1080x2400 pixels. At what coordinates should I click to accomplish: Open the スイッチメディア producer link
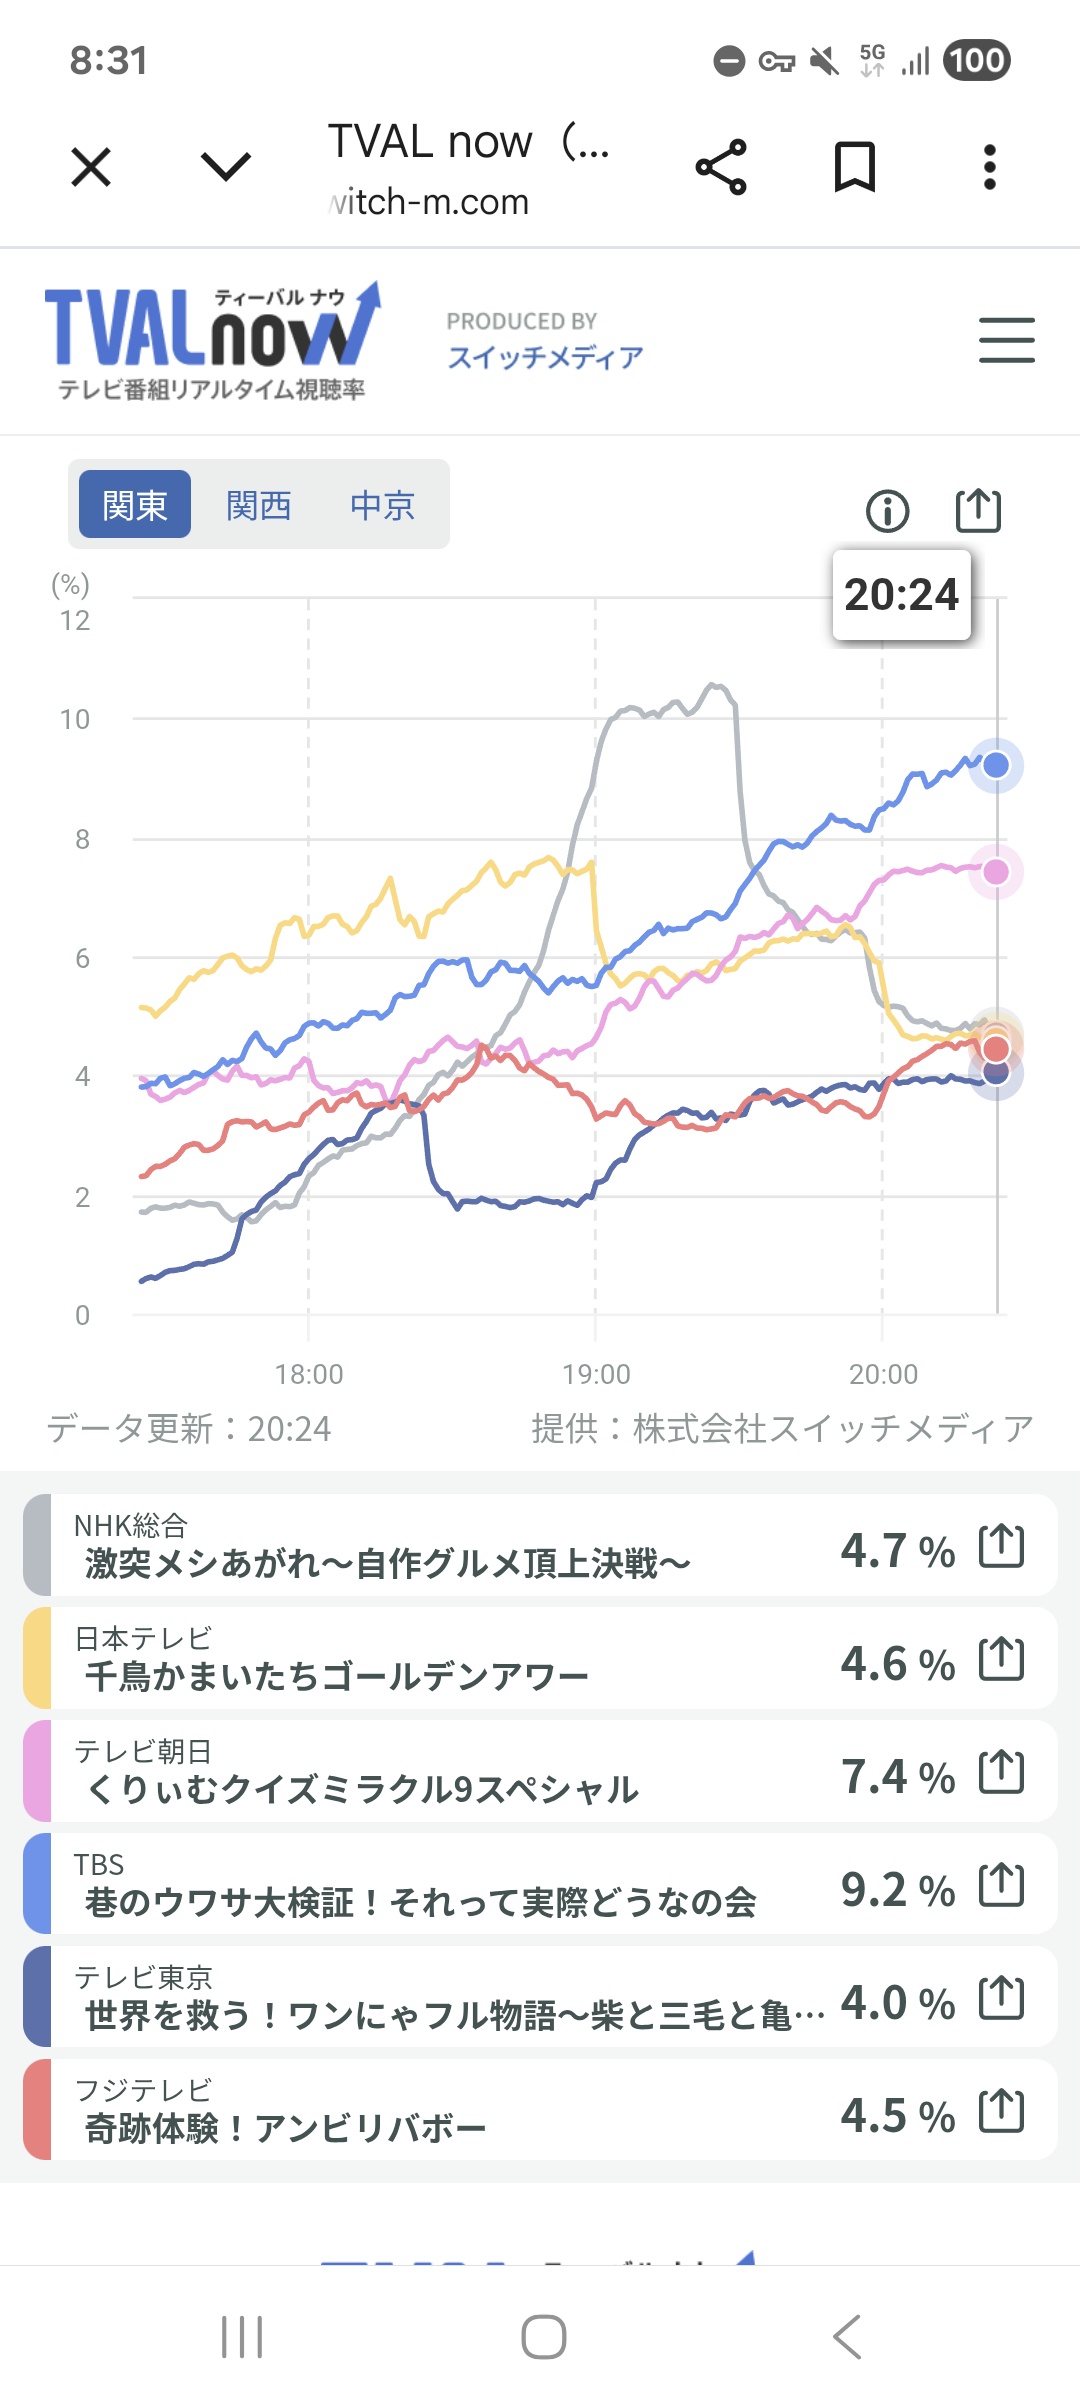pos(545,357)
